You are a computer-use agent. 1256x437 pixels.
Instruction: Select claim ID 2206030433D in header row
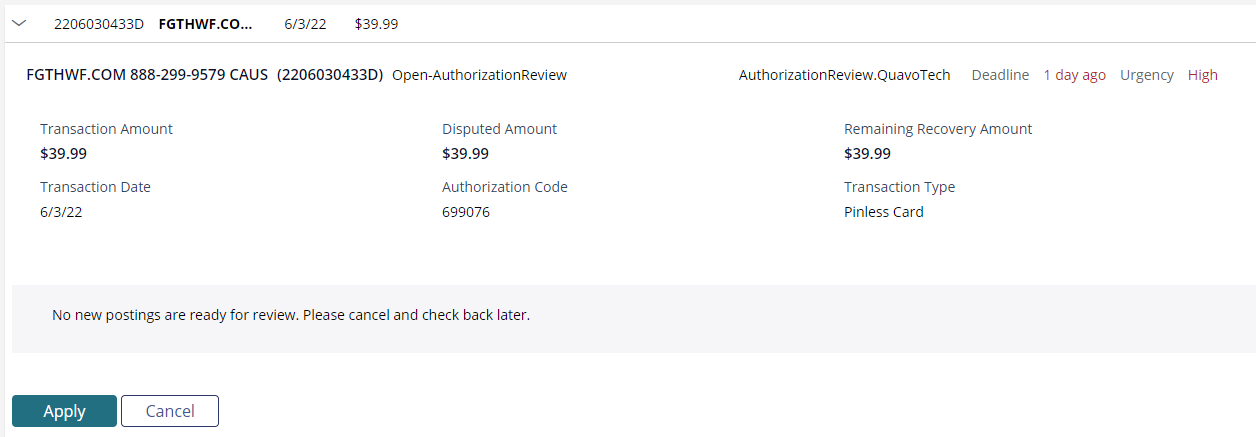coord(99,23)
